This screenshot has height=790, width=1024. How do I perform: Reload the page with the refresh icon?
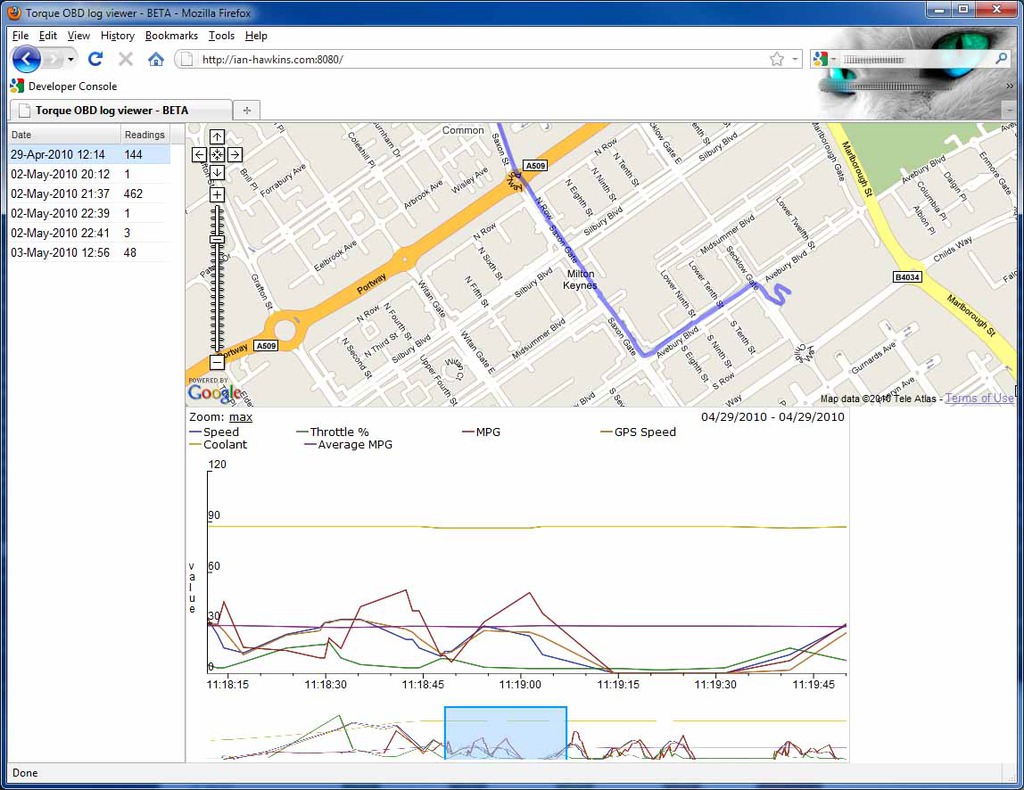(96, 59)
